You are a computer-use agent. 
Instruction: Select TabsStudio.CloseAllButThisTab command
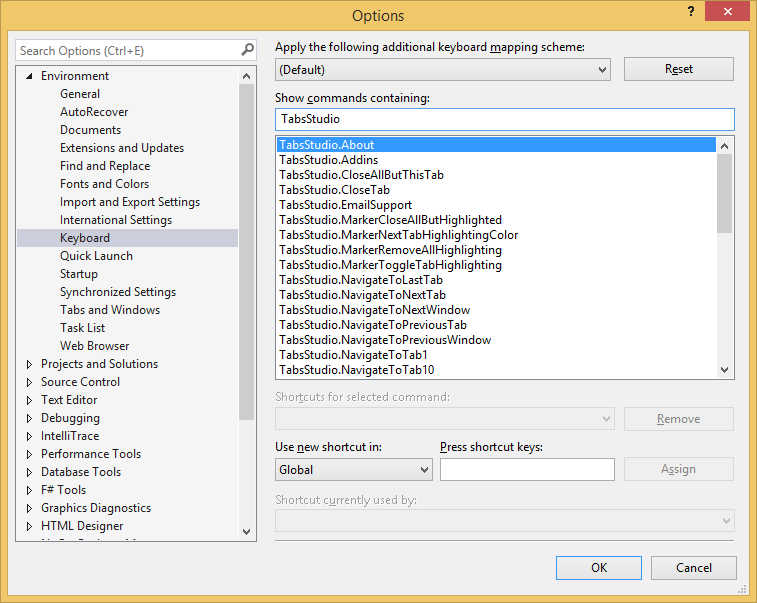click(496, 175)
